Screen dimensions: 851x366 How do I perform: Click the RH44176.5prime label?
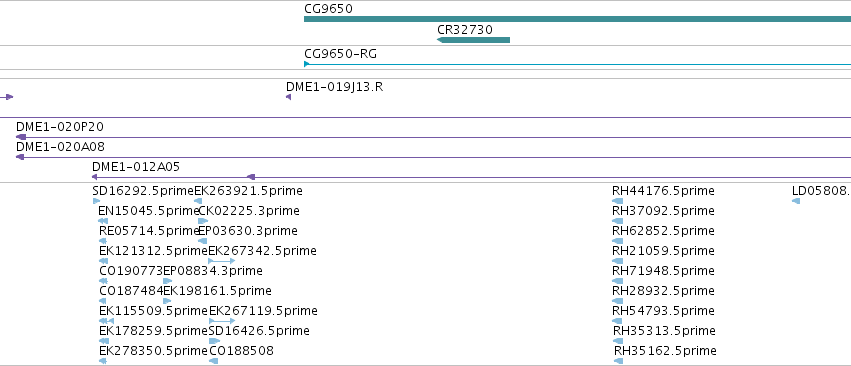click(x=663, y=191)
